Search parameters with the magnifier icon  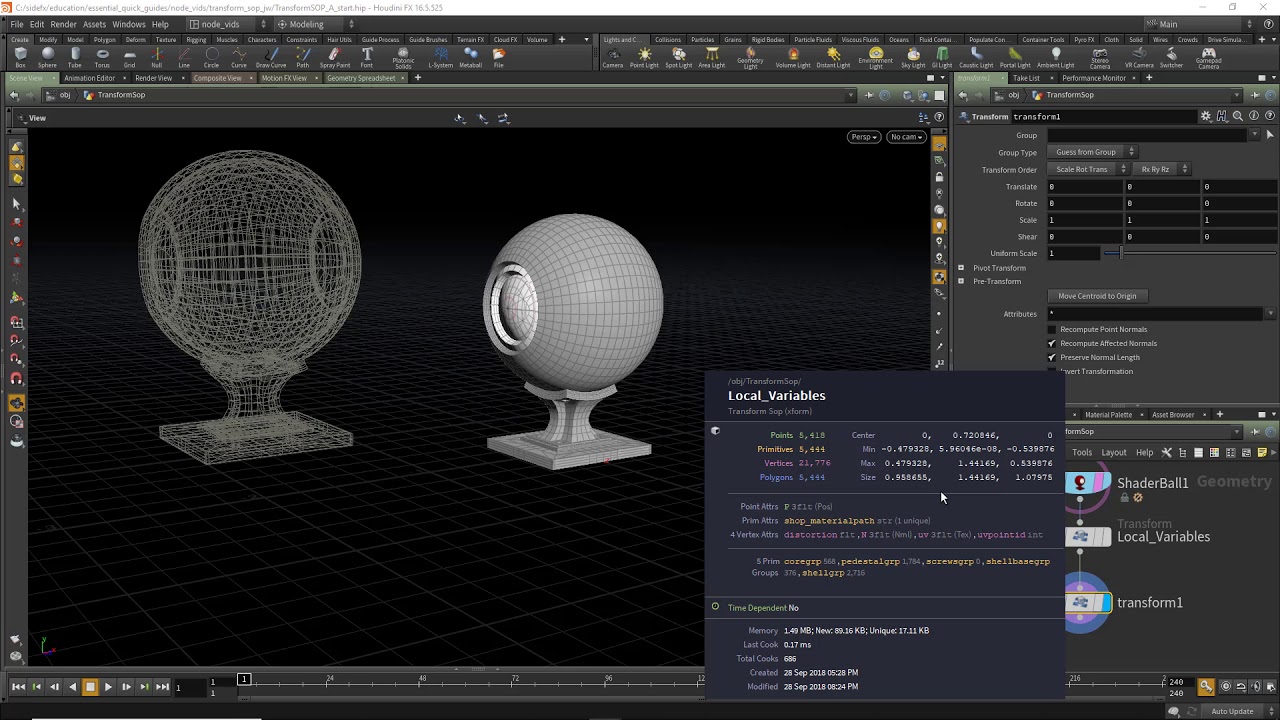[x=1238, y=116]
